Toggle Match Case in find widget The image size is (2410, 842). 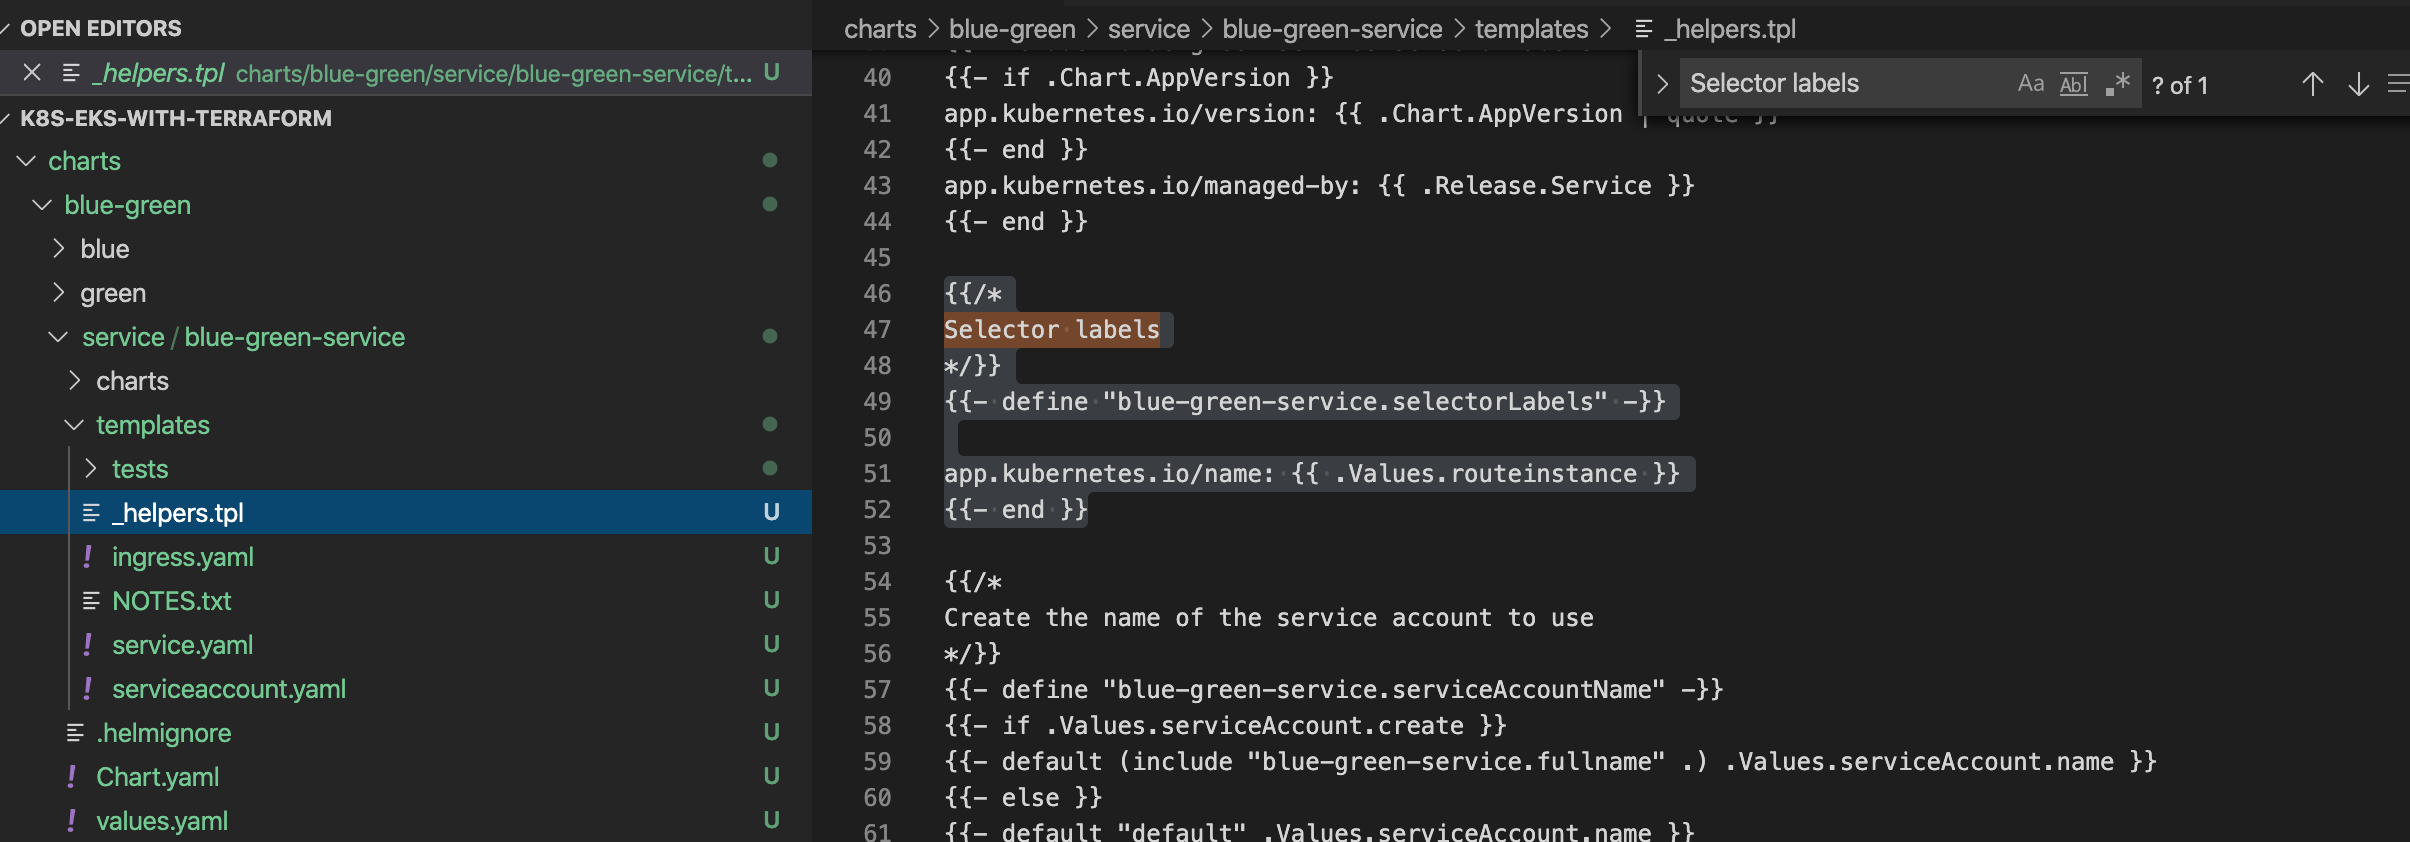(x=2030, y=84)
